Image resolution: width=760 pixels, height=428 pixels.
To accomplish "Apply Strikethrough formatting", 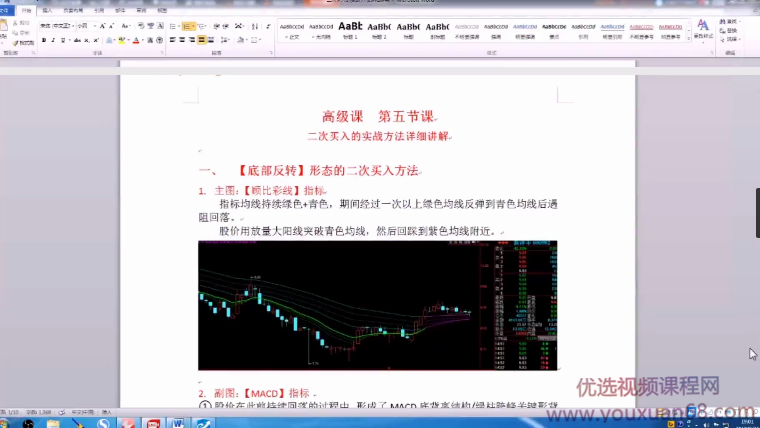I will pos(77,40).
